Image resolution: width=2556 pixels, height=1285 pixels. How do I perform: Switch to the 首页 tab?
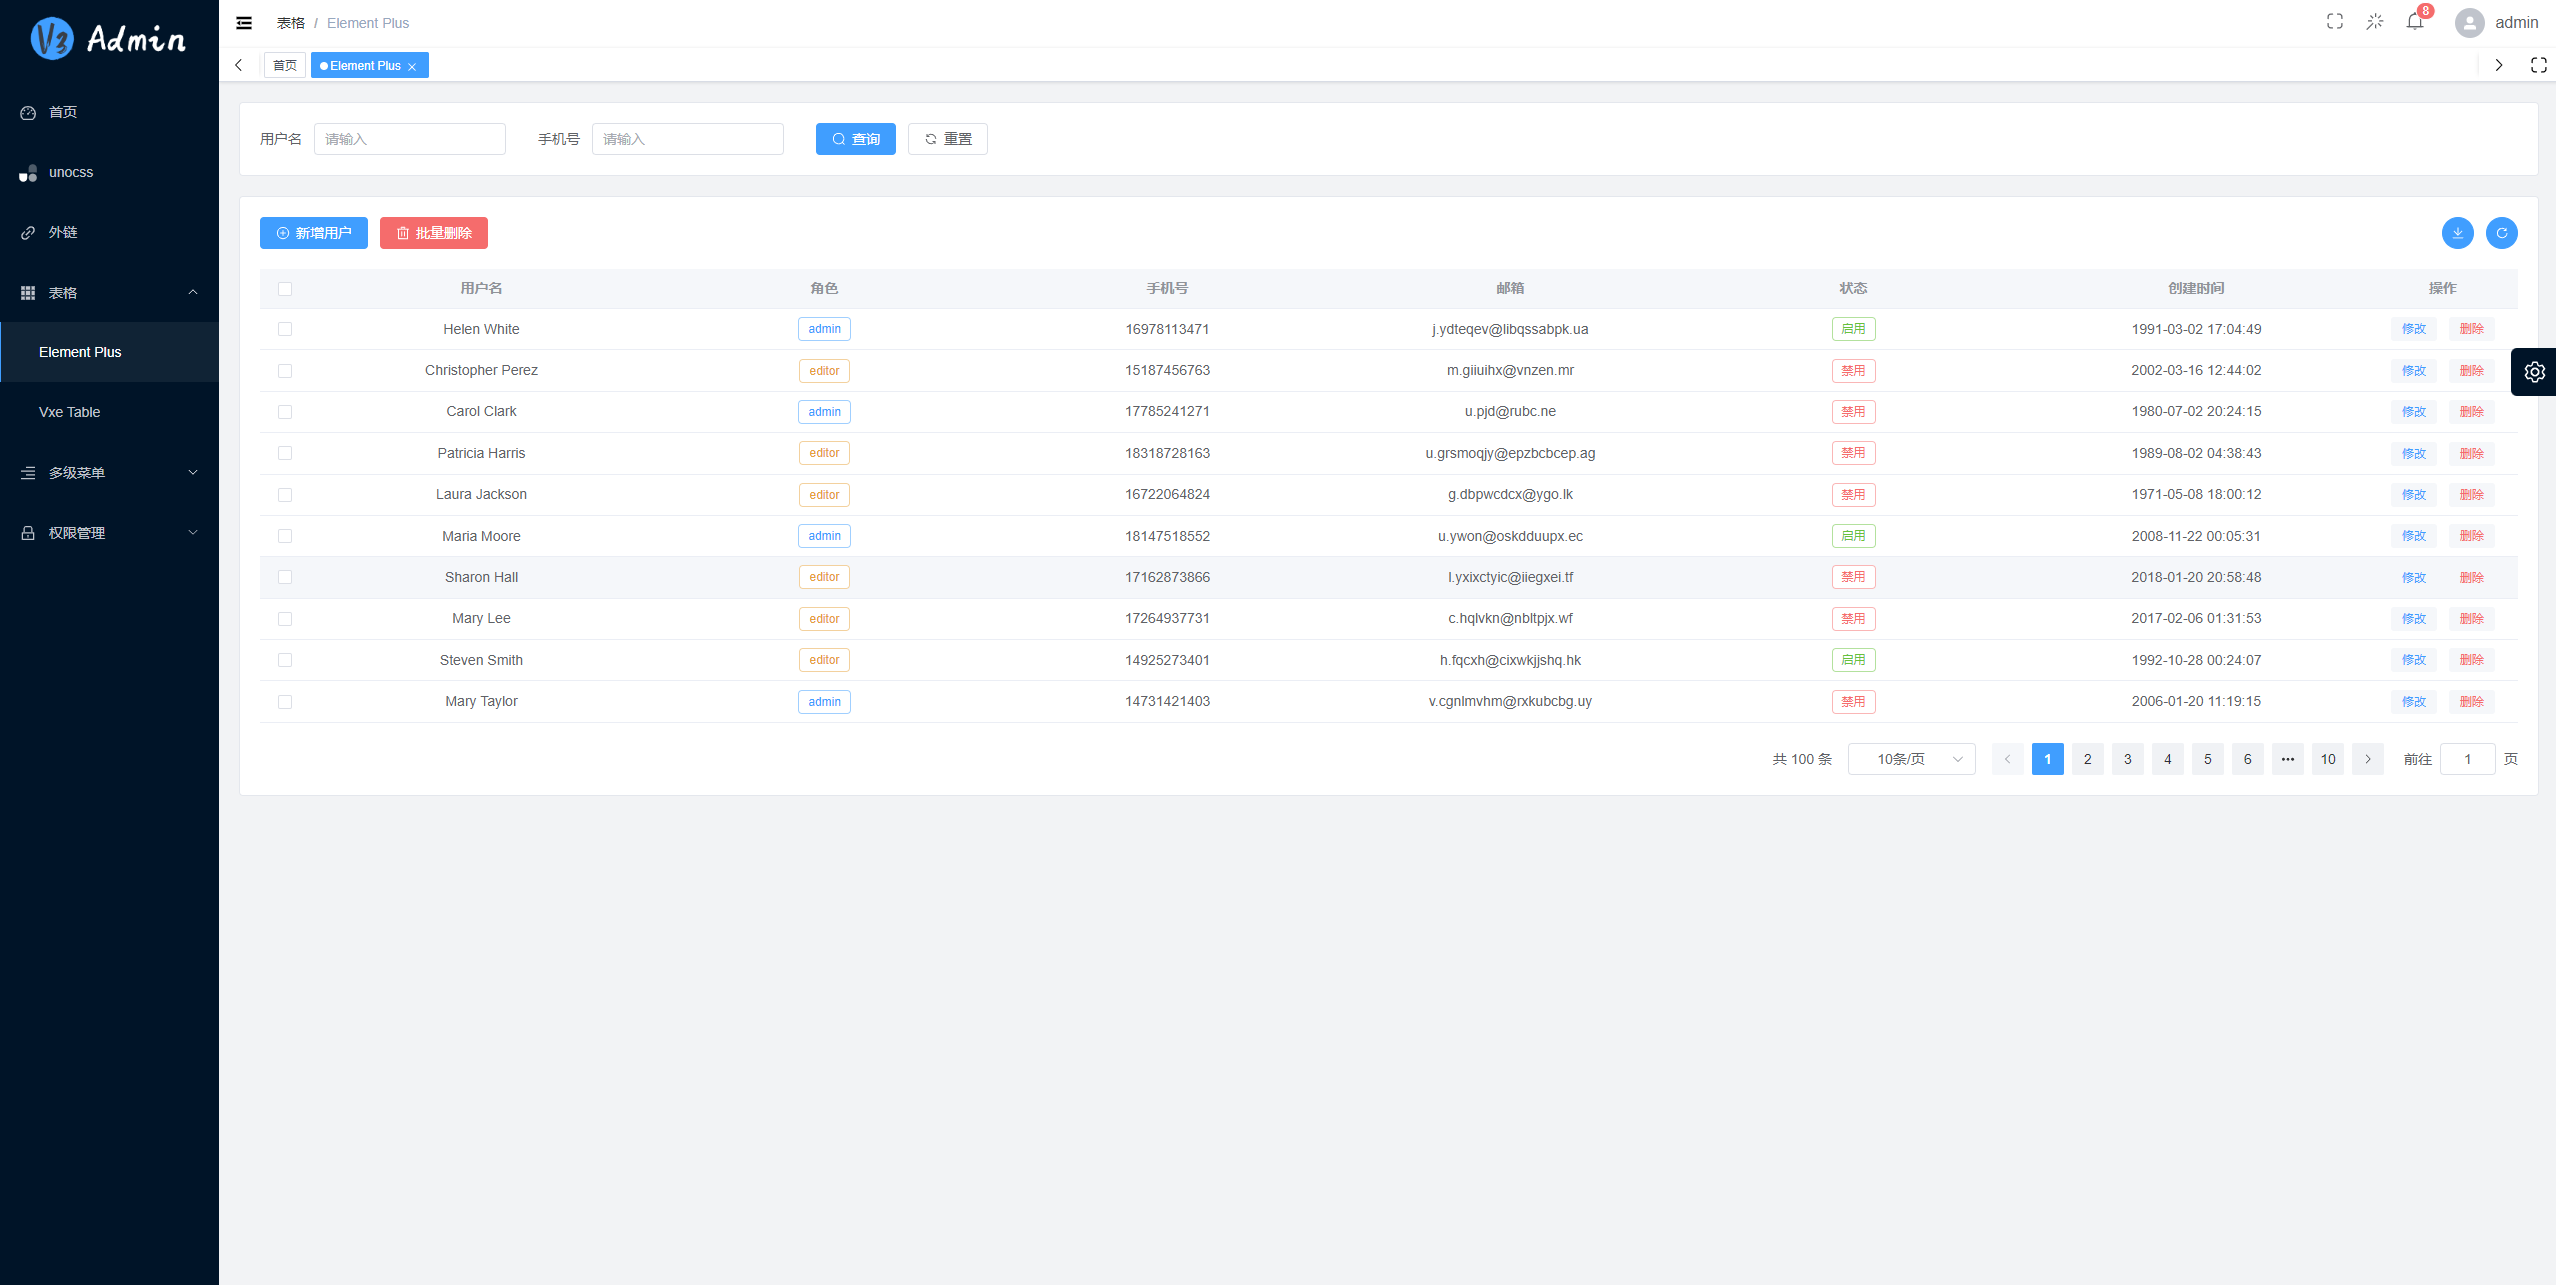click(x=284, y=65)
